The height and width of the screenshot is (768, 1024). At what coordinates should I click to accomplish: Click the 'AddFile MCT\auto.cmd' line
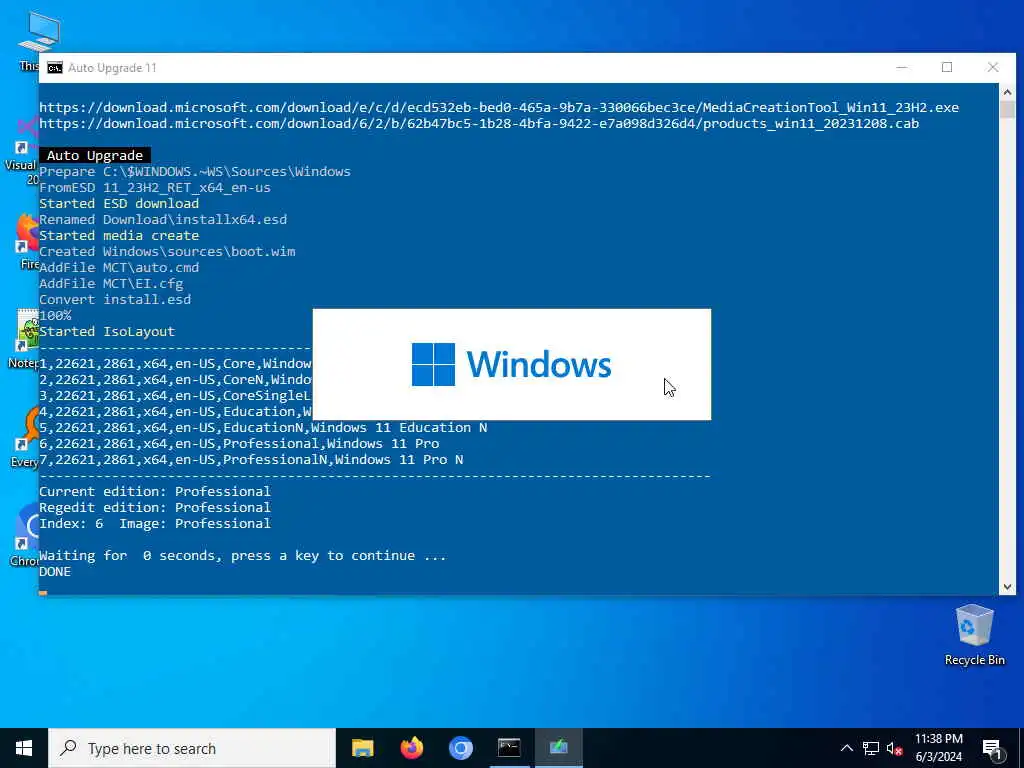pyautogui.click(x=119, y=267)
